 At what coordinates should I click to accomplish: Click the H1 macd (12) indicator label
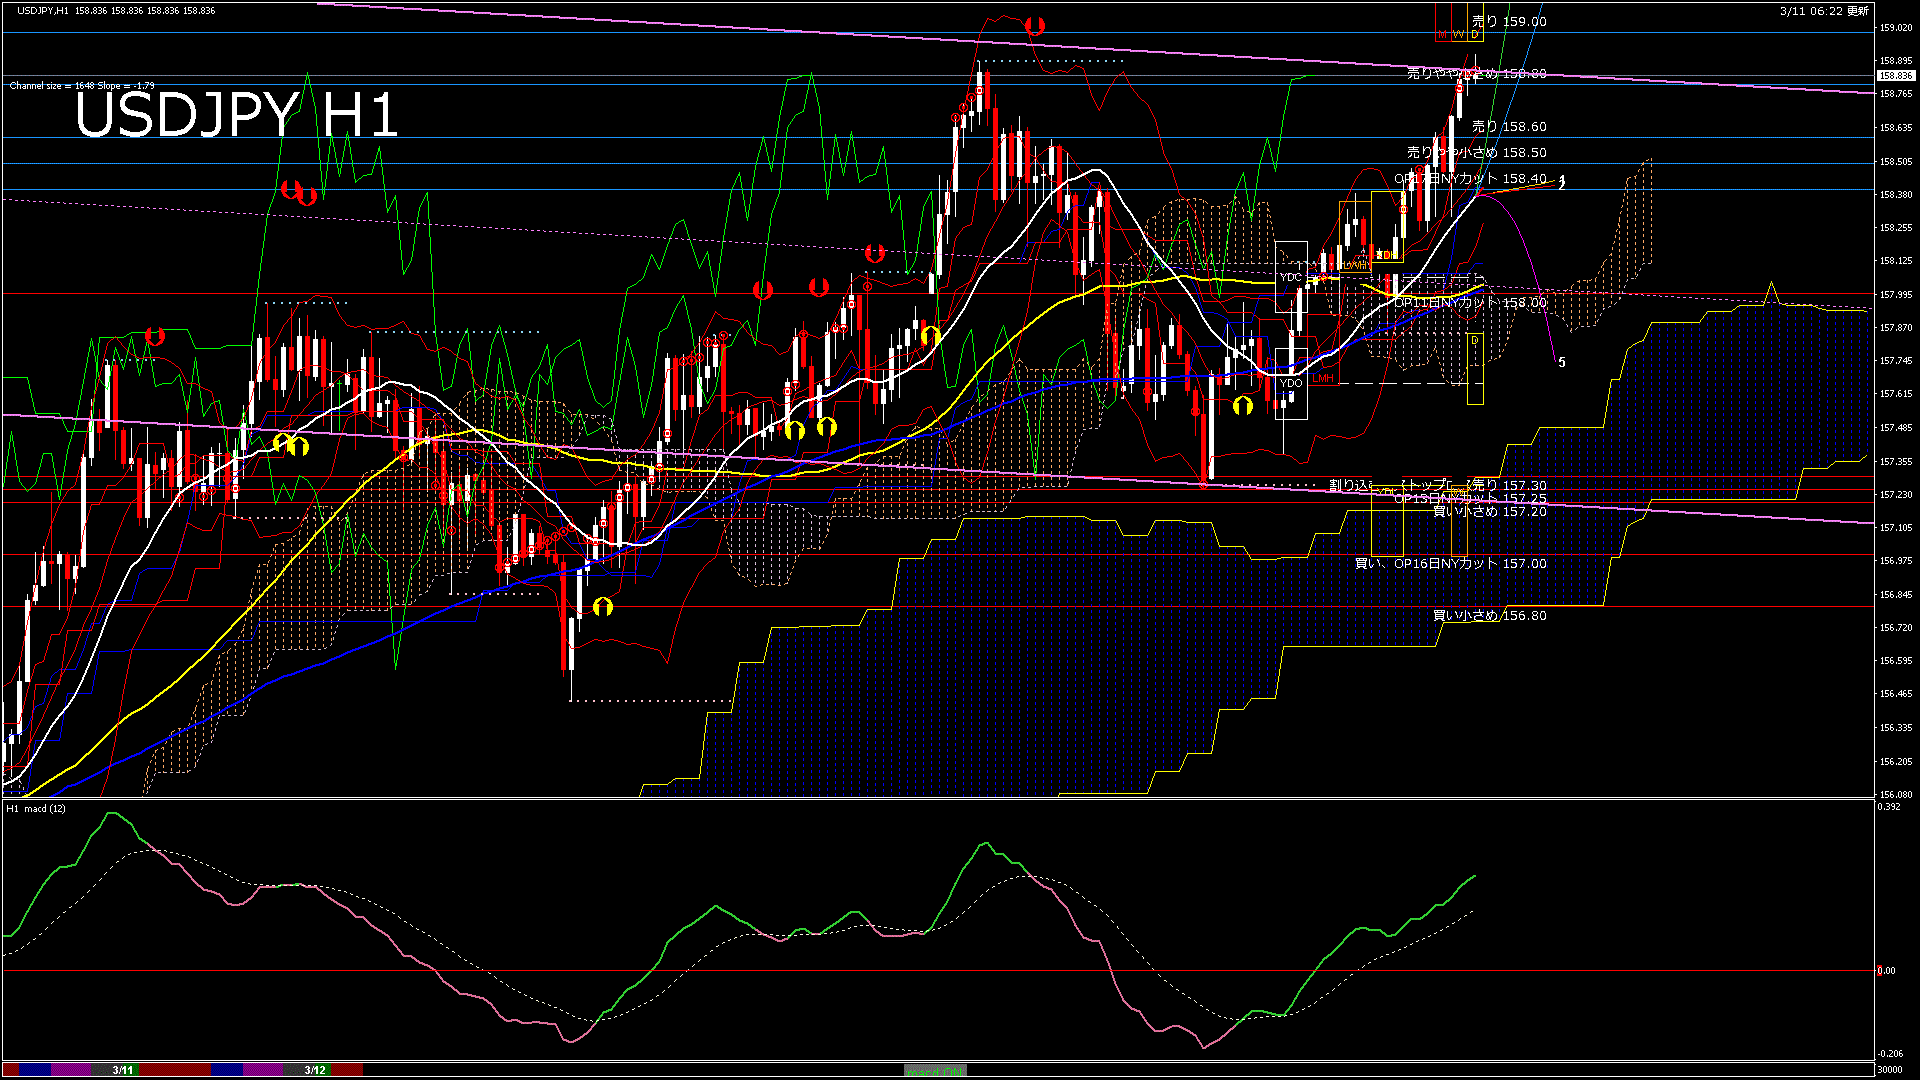tap(36, 808)
